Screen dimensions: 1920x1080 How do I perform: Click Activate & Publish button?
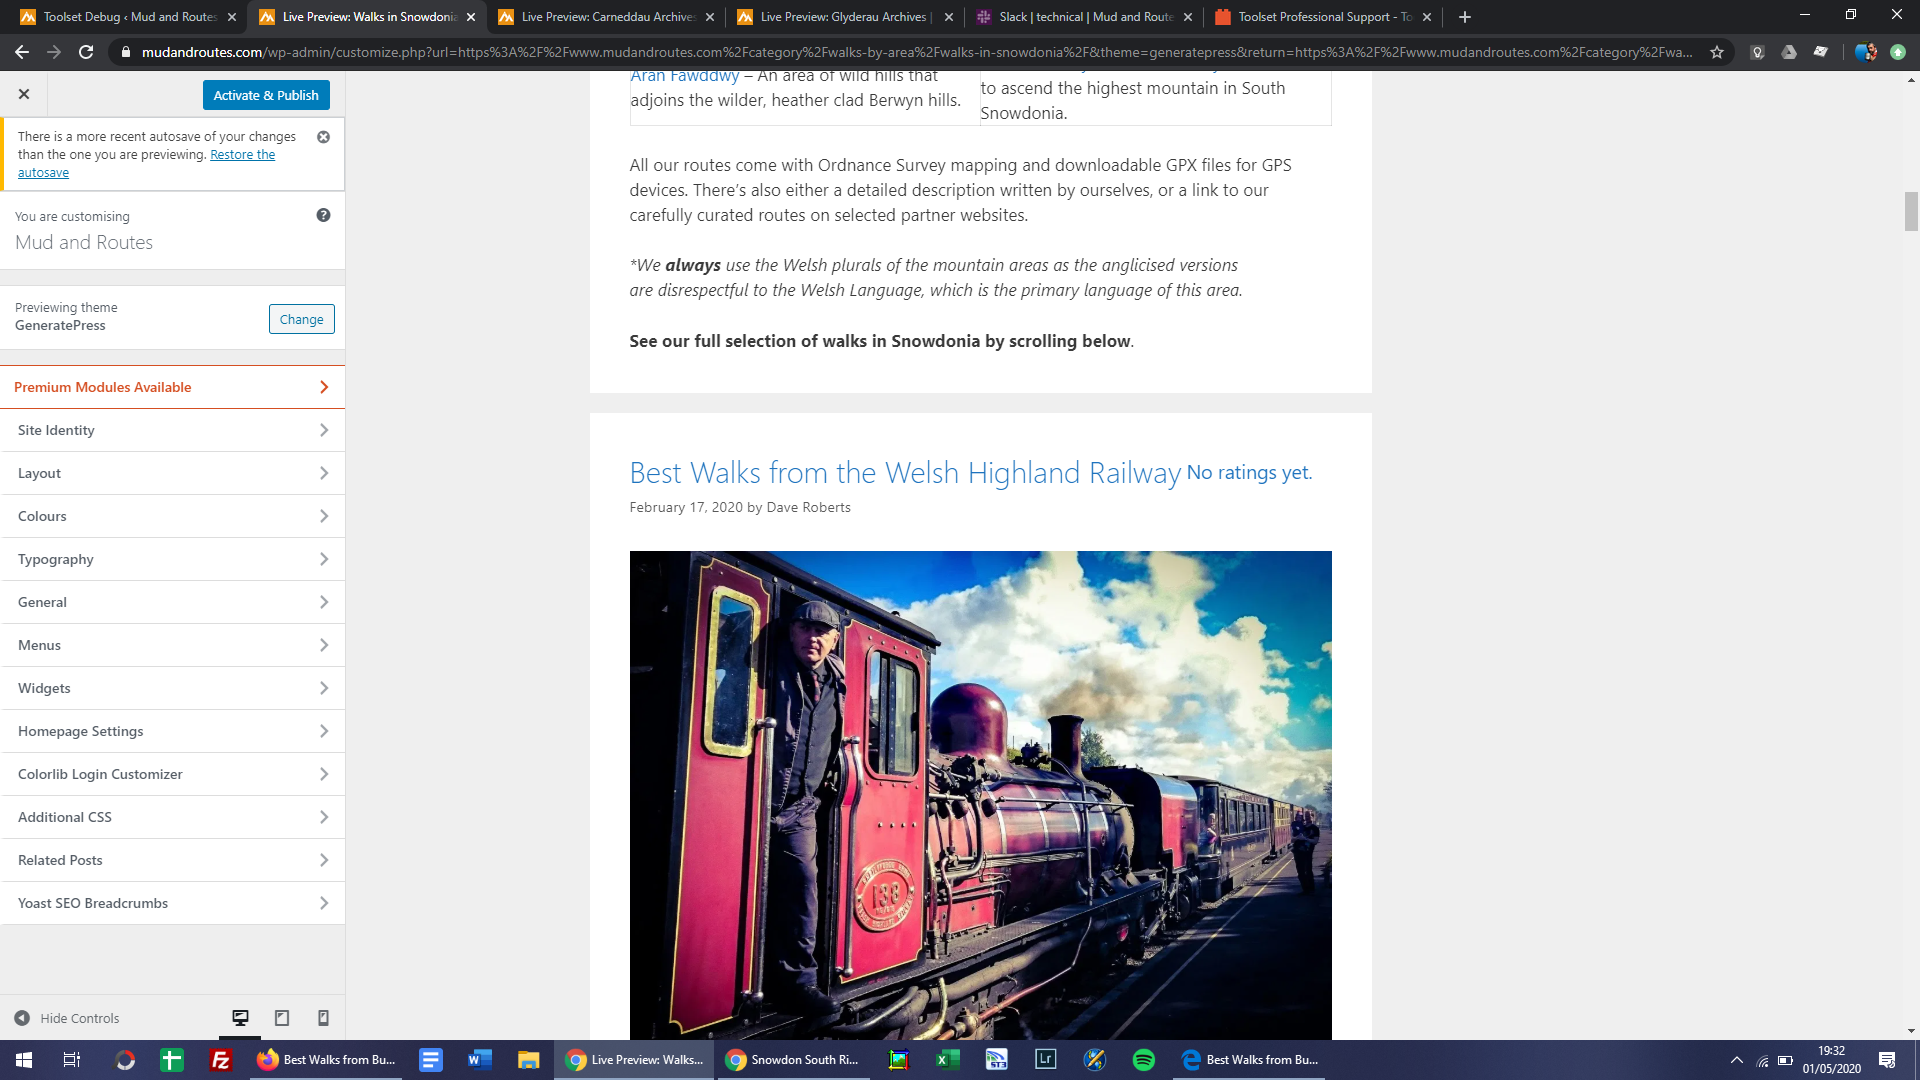pyautogui.click(x=266, y=94)
